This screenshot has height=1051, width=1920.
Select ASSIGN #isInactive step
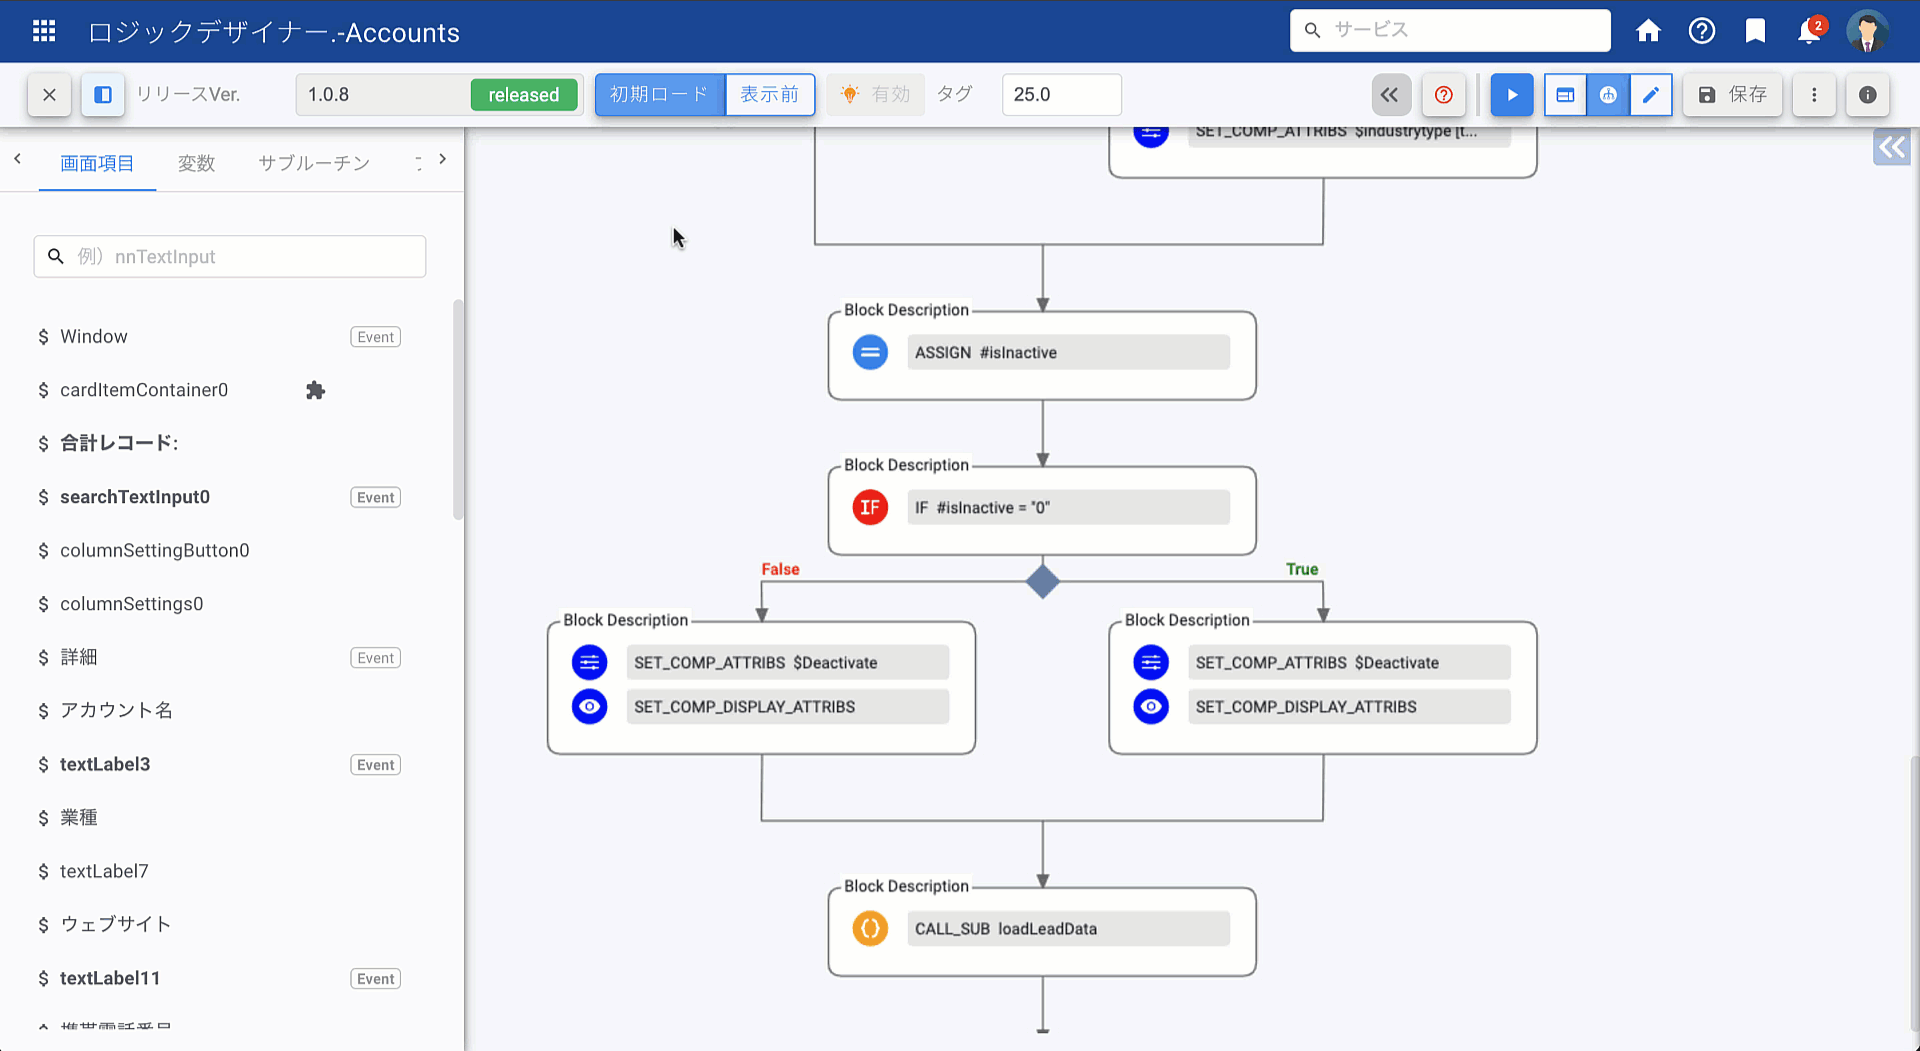[x=1068, y=352]
